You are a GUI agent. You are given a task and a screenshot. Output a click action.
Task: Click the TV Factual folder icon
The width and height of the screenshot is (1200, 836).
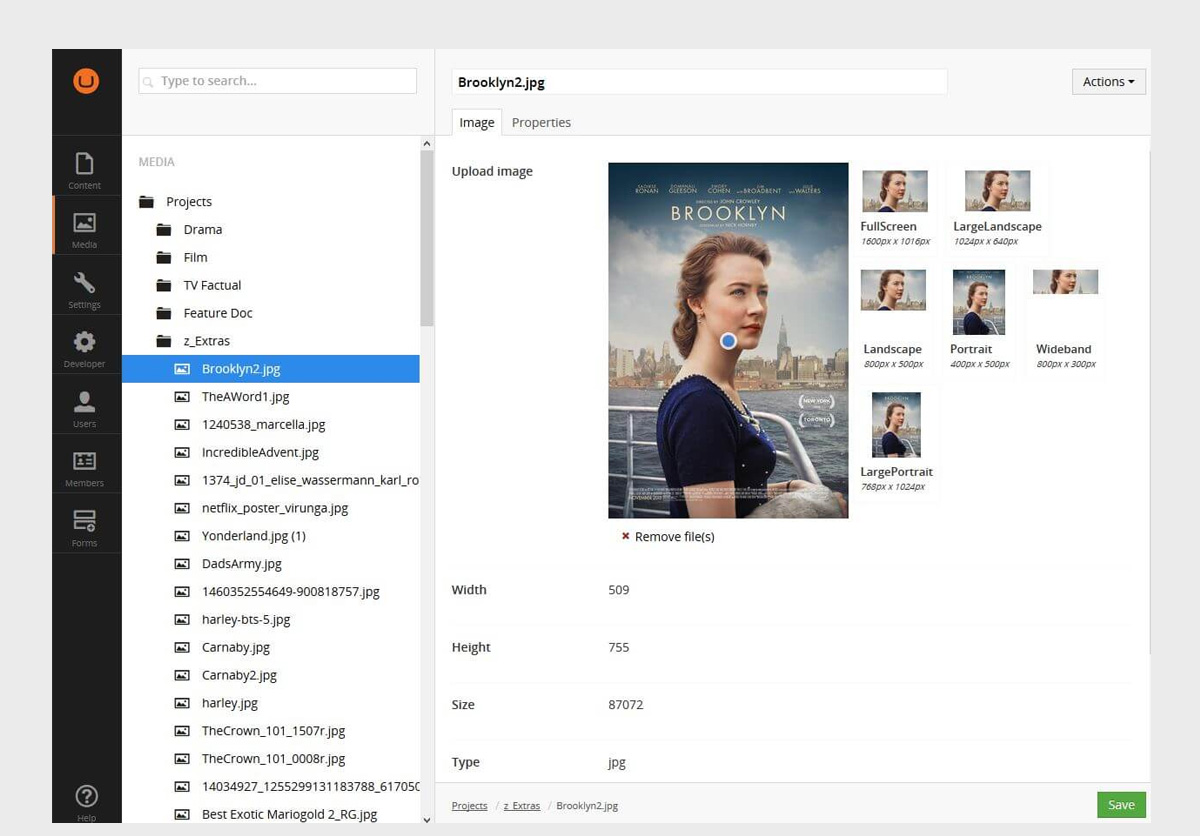164,286
